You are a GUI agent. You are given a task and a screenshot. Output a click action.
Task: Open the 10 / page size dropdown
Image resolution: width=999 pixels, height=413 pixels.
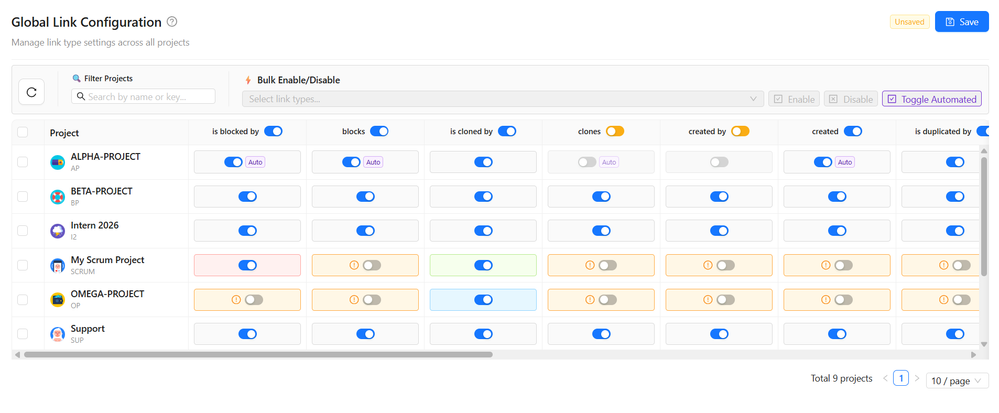[957, 380]
